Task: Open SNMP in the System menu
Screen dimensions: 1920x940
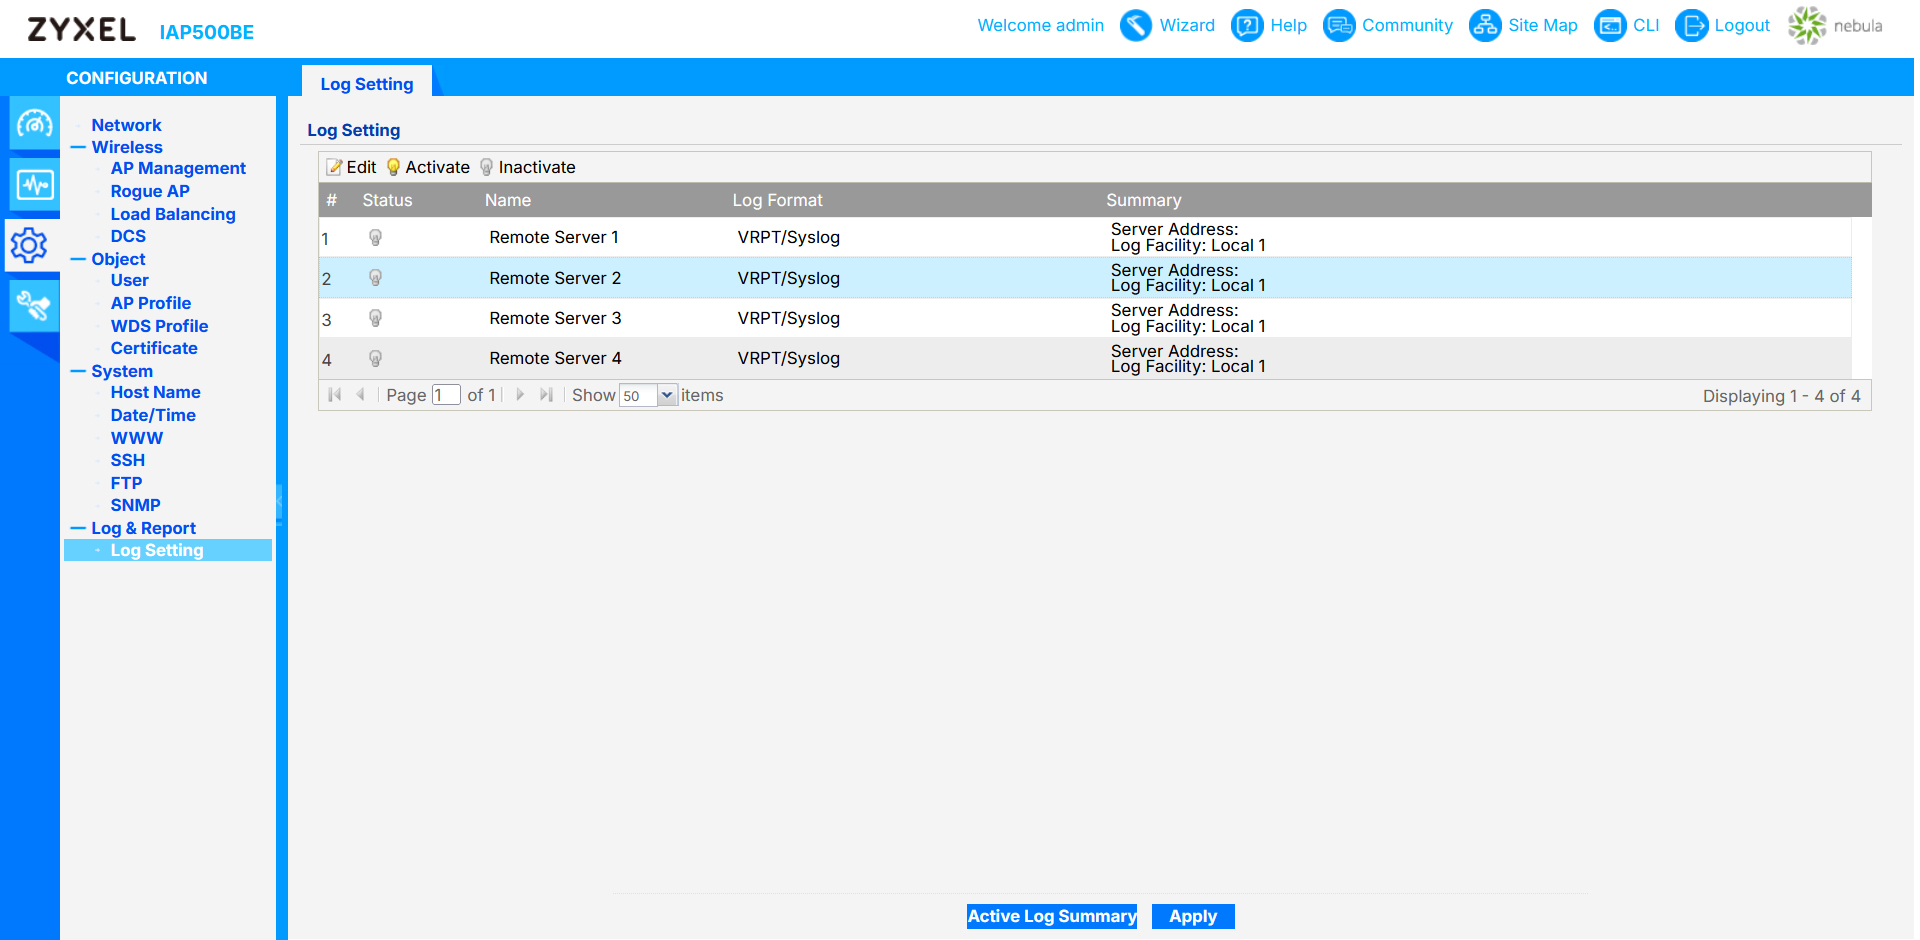Action: point(135,505)
